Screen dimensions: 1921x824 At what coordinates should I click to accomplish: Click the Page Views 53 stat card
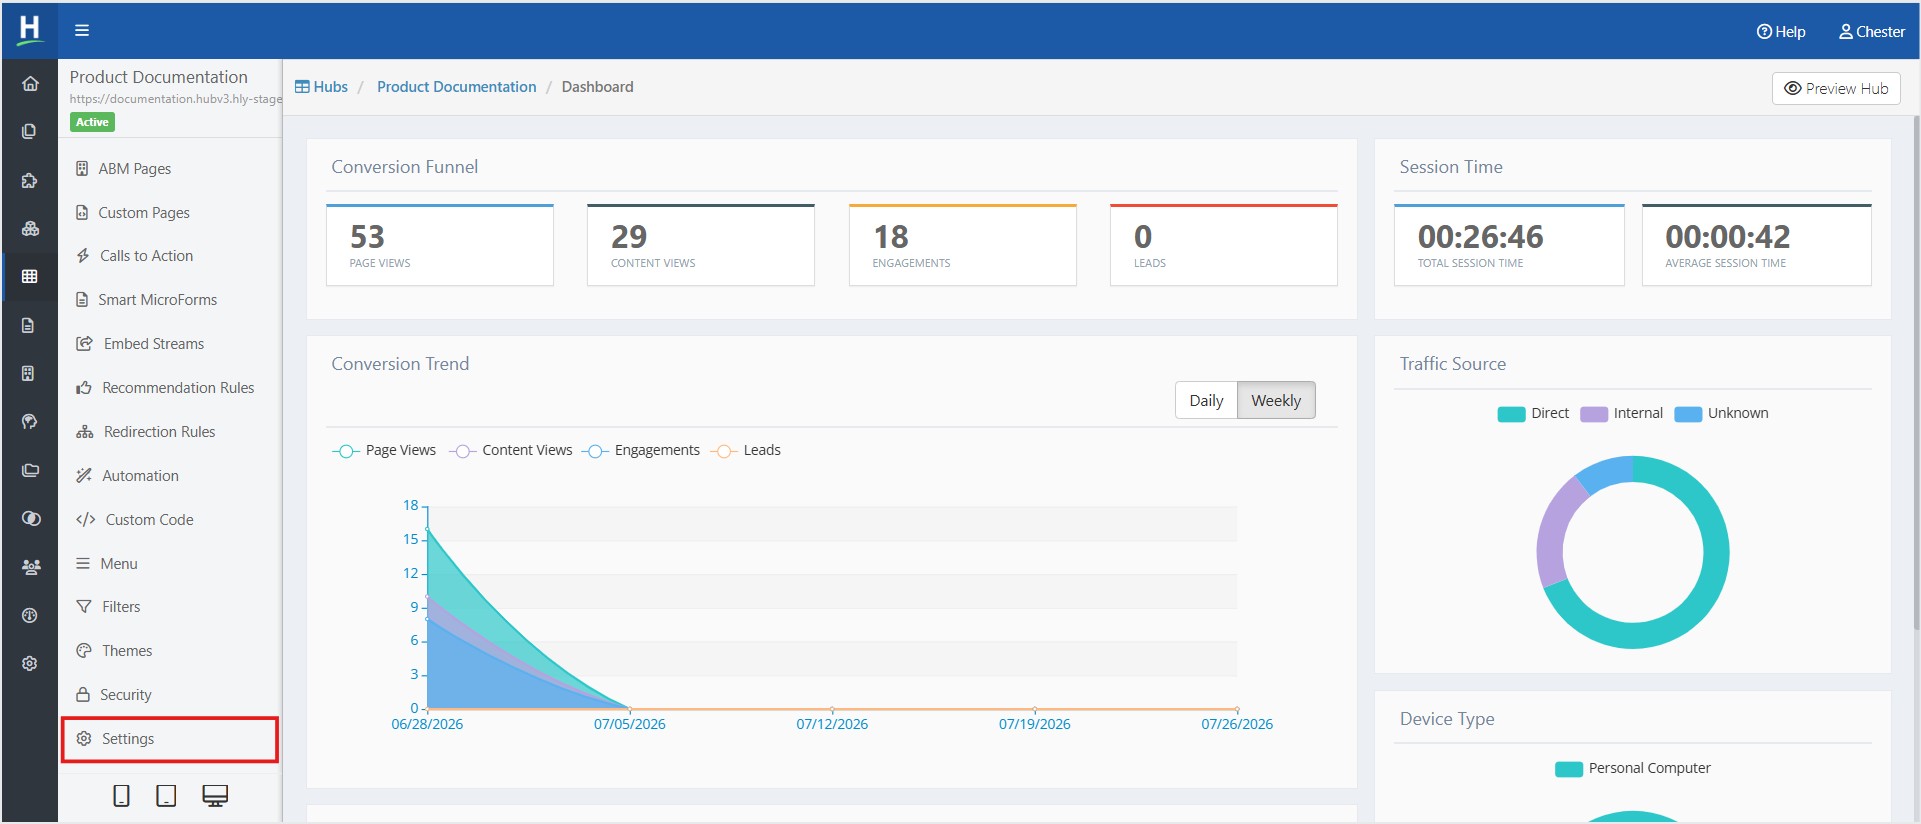[440, 246]
